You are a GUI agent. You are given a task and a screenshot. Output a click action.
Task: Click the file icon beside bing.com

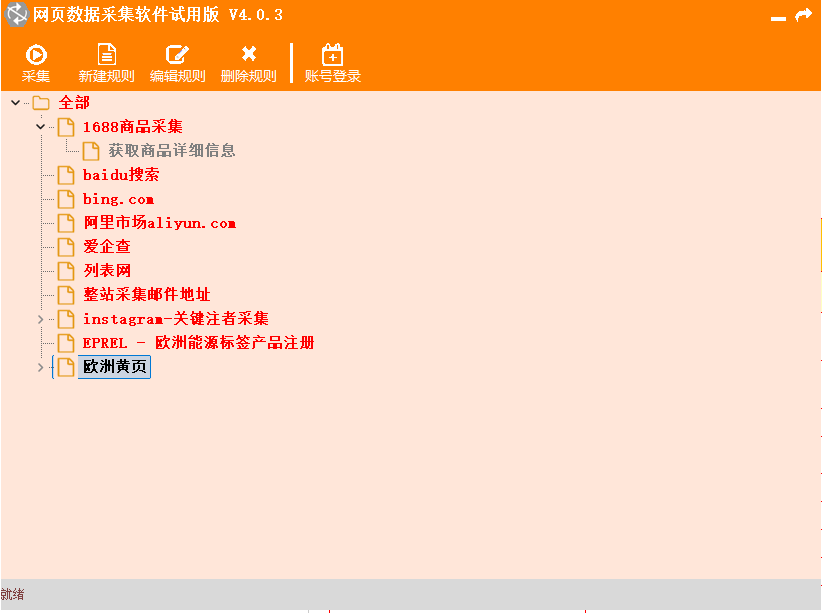point(66,199)
